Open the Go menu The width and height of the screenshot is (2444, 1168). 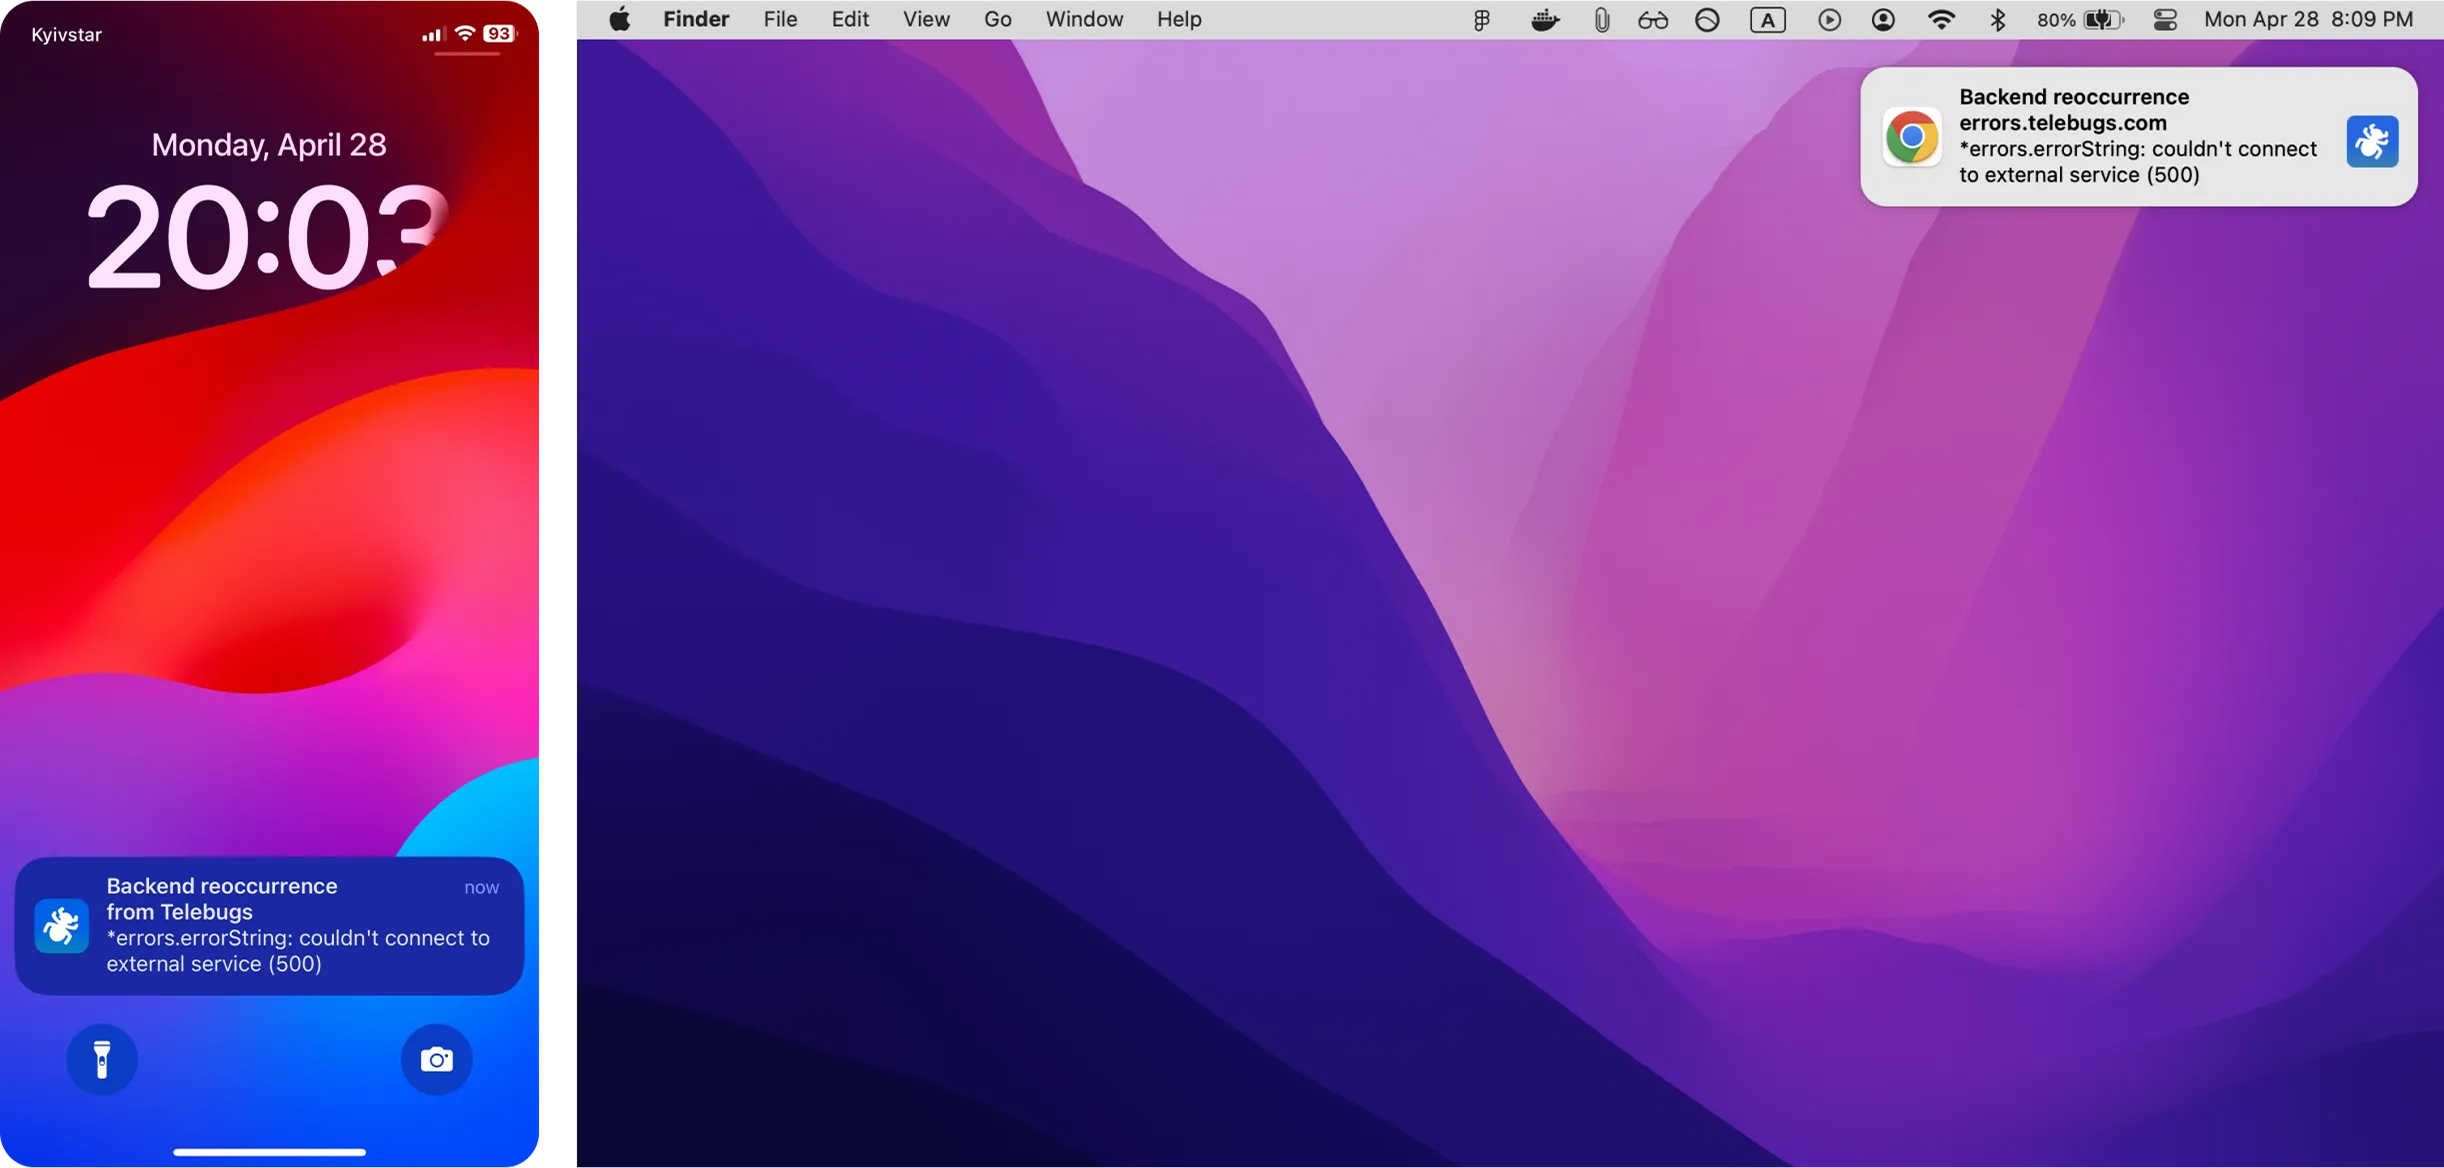(997, 20)
